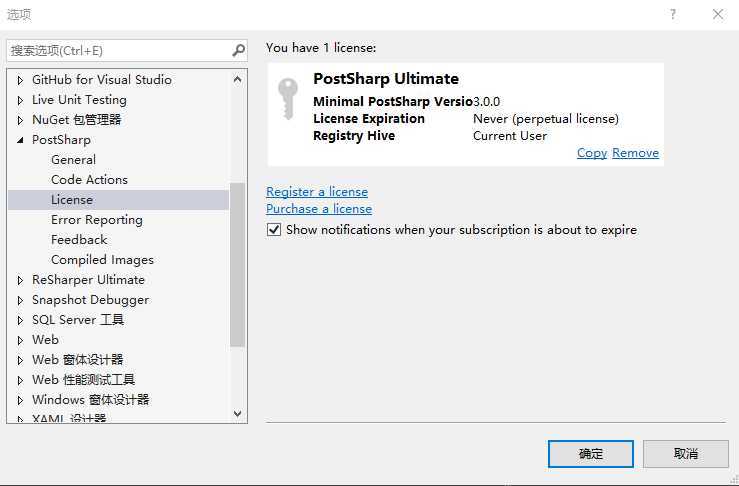Expand Snapshot Debugger node
The width and height of the screenshot is (739, 486).
click(x=20, y=300)
